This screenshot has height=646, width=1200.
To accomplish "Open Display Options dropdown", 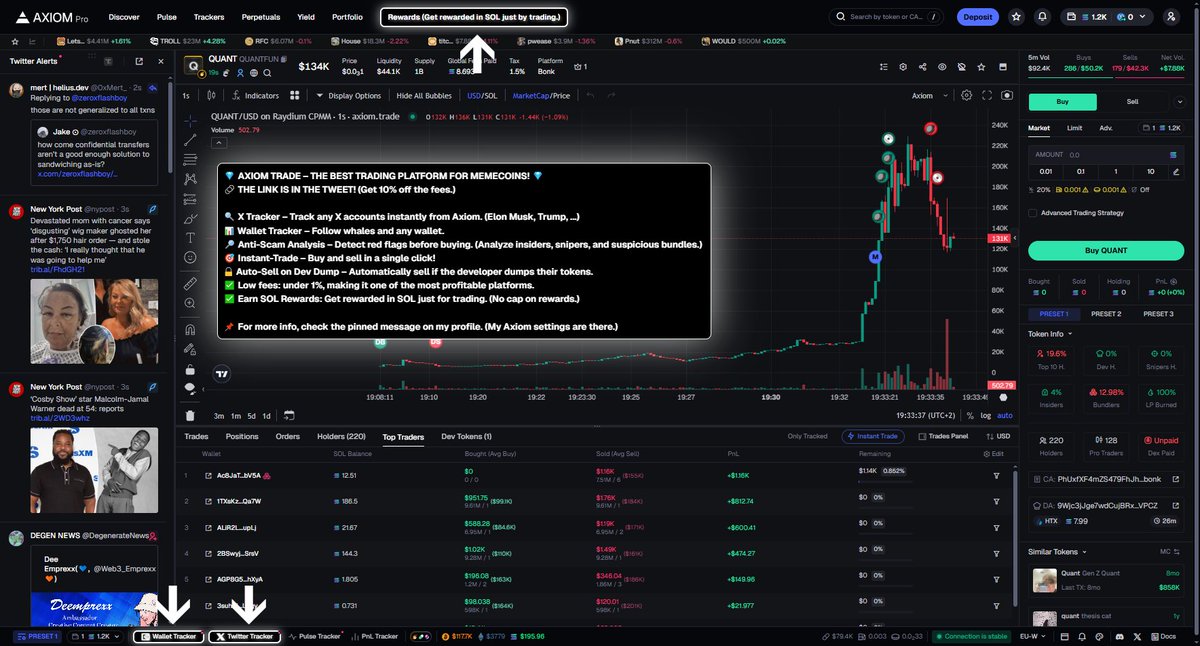I will pos(349,96).
